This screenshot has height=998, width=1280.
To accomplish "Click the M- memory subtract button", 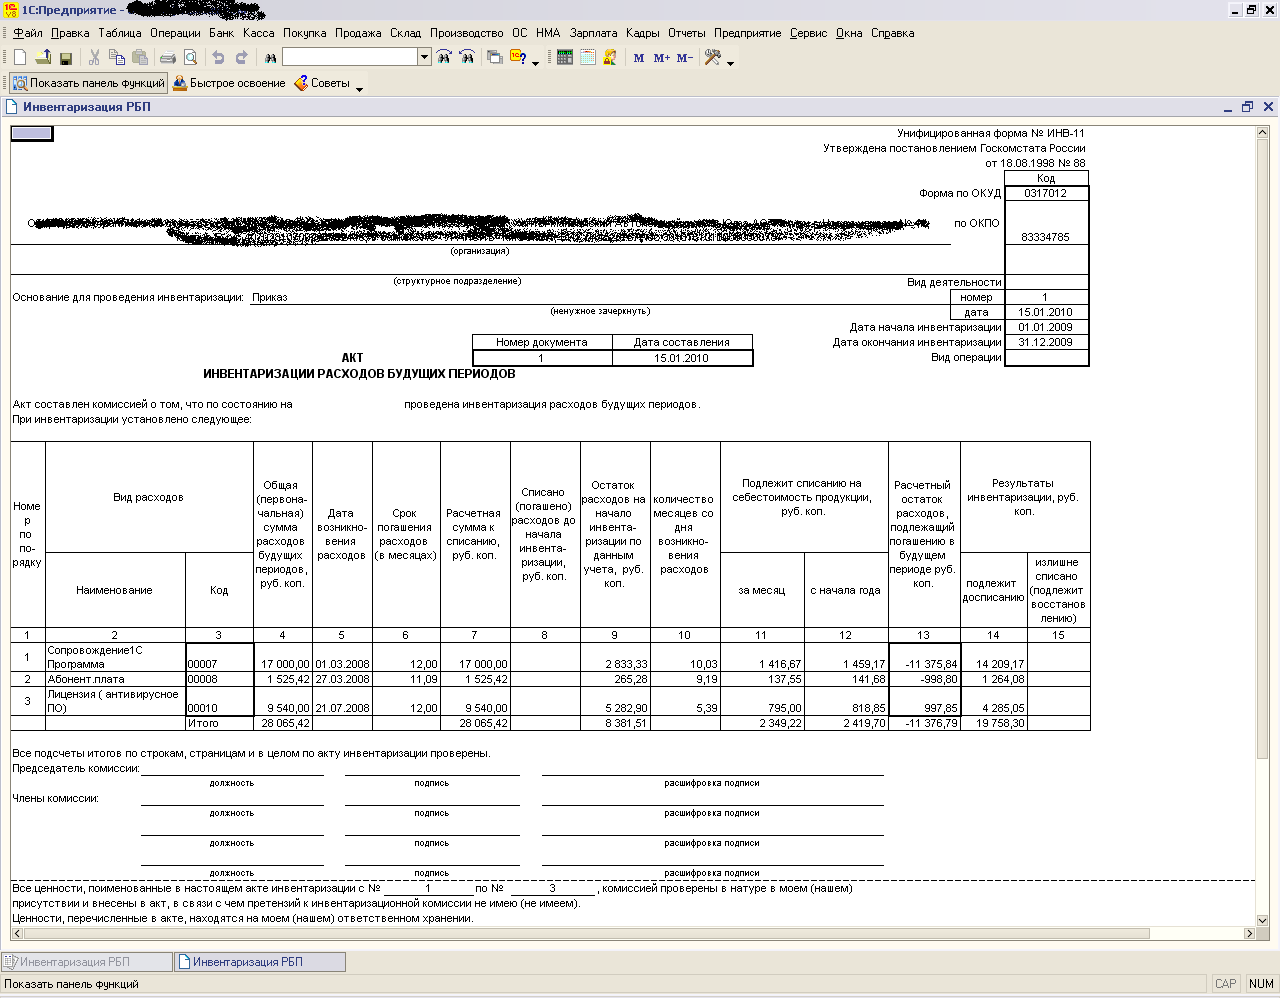I will pyautogui.click(x=684, y=58).
